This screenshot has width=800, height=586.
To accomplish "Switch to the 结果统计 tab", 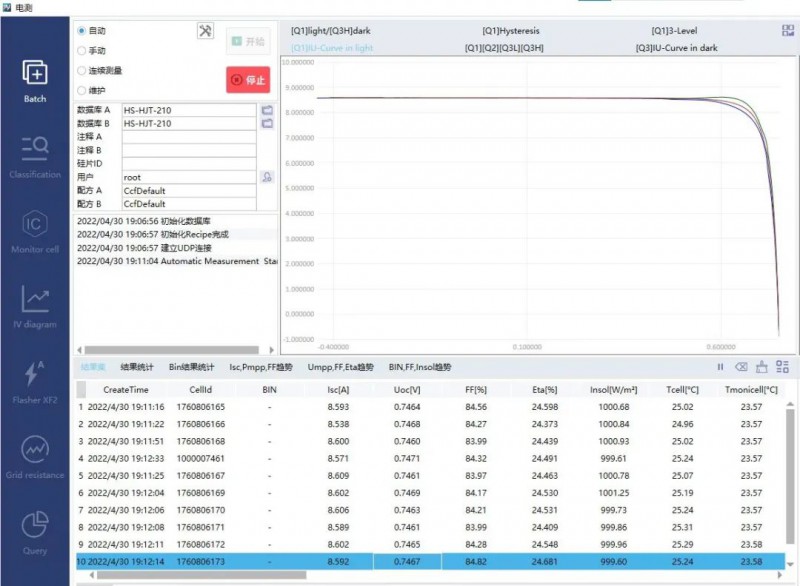I will coord(137,367).
